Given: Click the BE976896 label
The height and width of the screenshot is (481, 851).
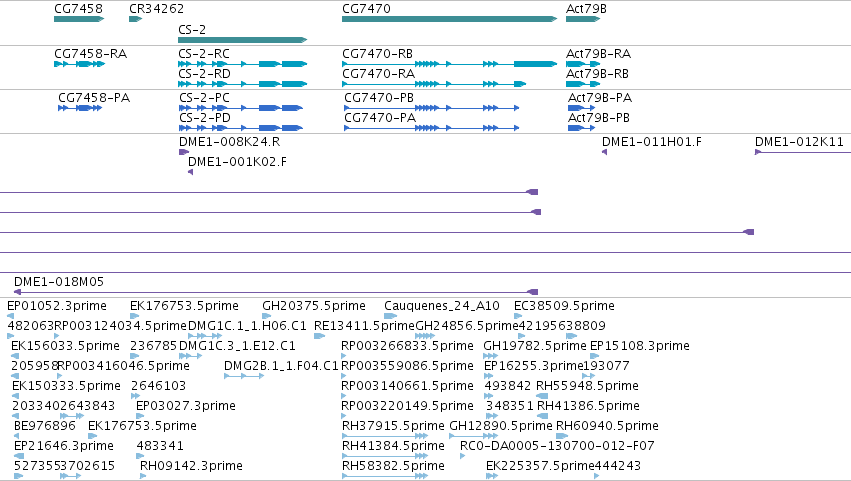Looking at the screenshot, I should (45, 426).
